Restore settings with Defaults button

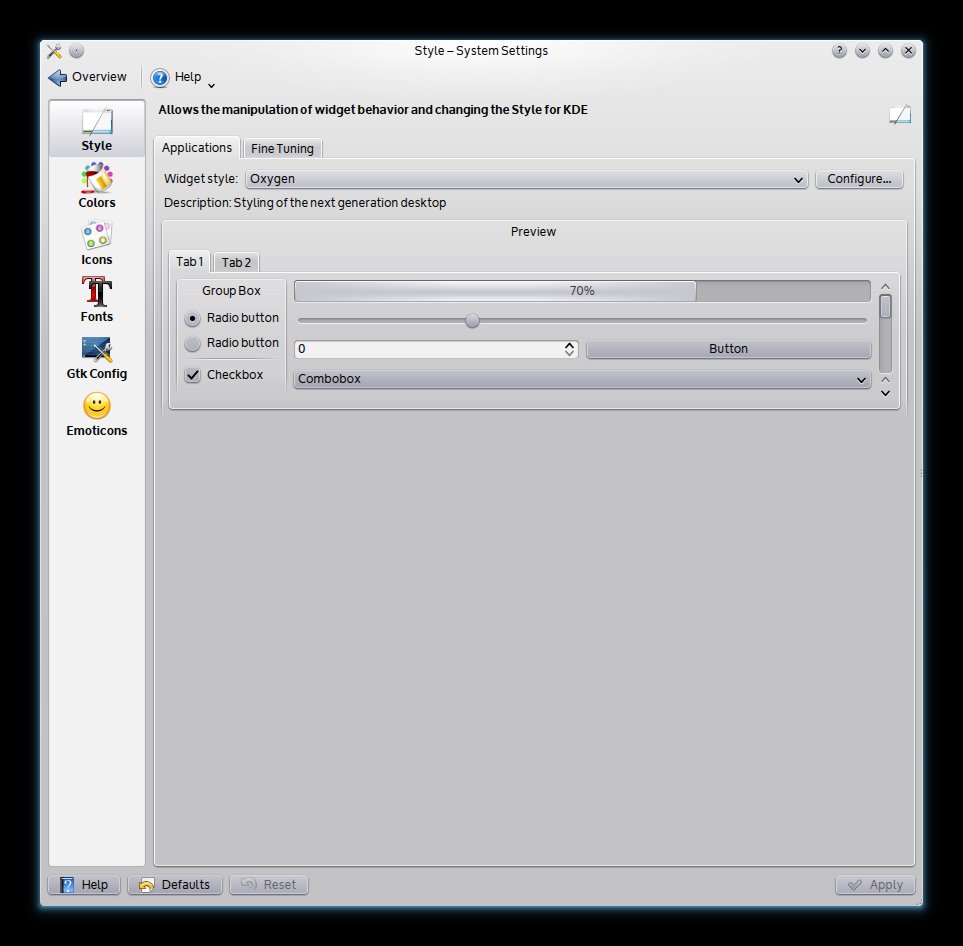click(x=174, y=885)
